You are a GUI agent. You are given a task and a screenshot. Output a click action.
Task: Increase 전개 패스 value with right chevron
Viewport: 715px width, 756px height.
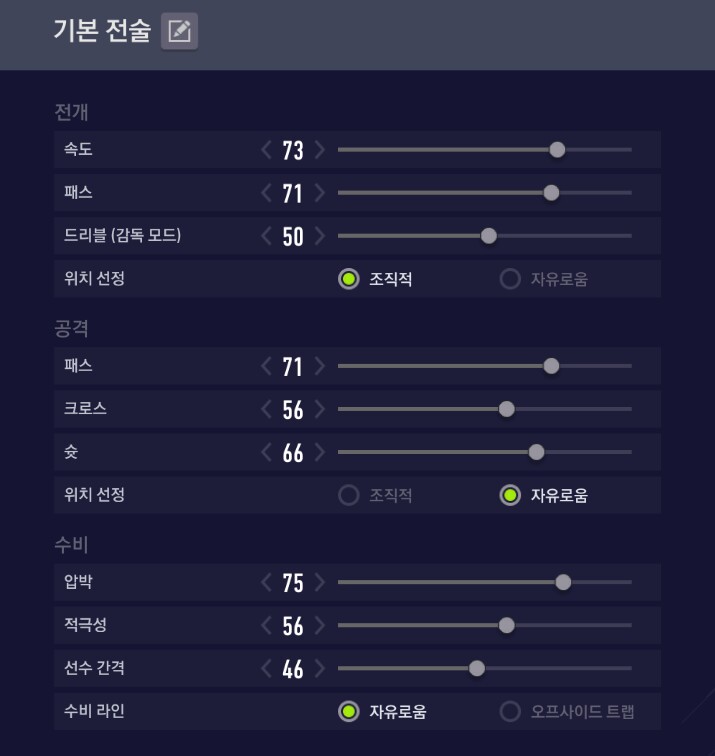point(320,193)
